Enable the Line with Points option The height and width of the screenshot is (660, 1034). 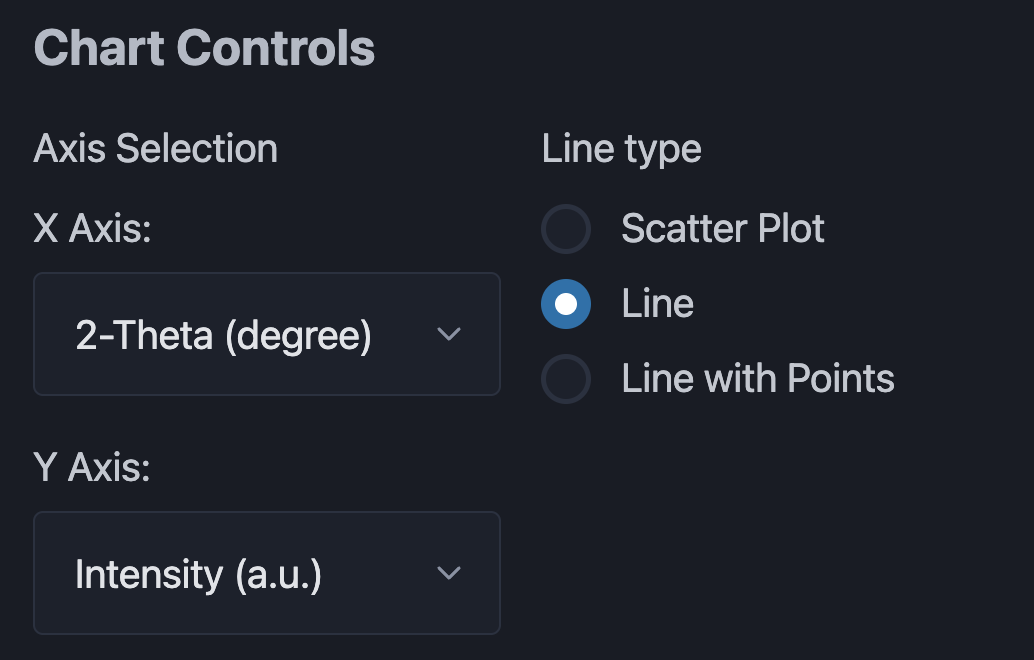(566, 379)
